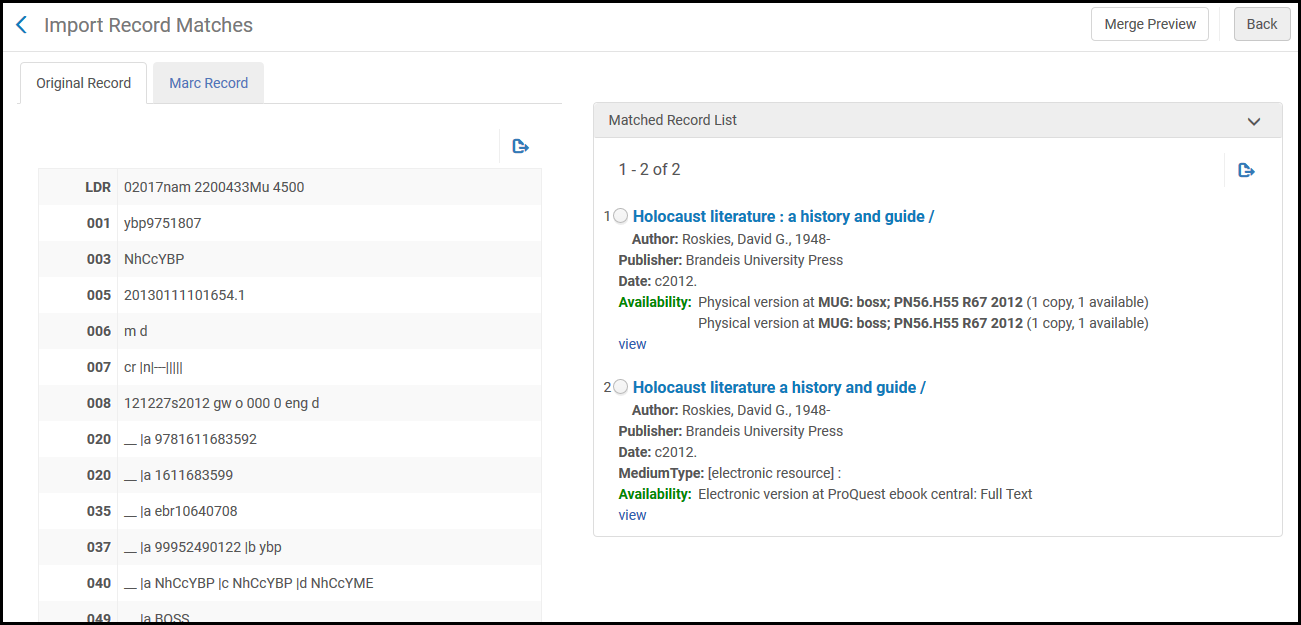Image resolution: width=1301 pixels, height=625 pixels.
Task: Select the 005 field value 20130111101654.1
Action: [184, 295]
